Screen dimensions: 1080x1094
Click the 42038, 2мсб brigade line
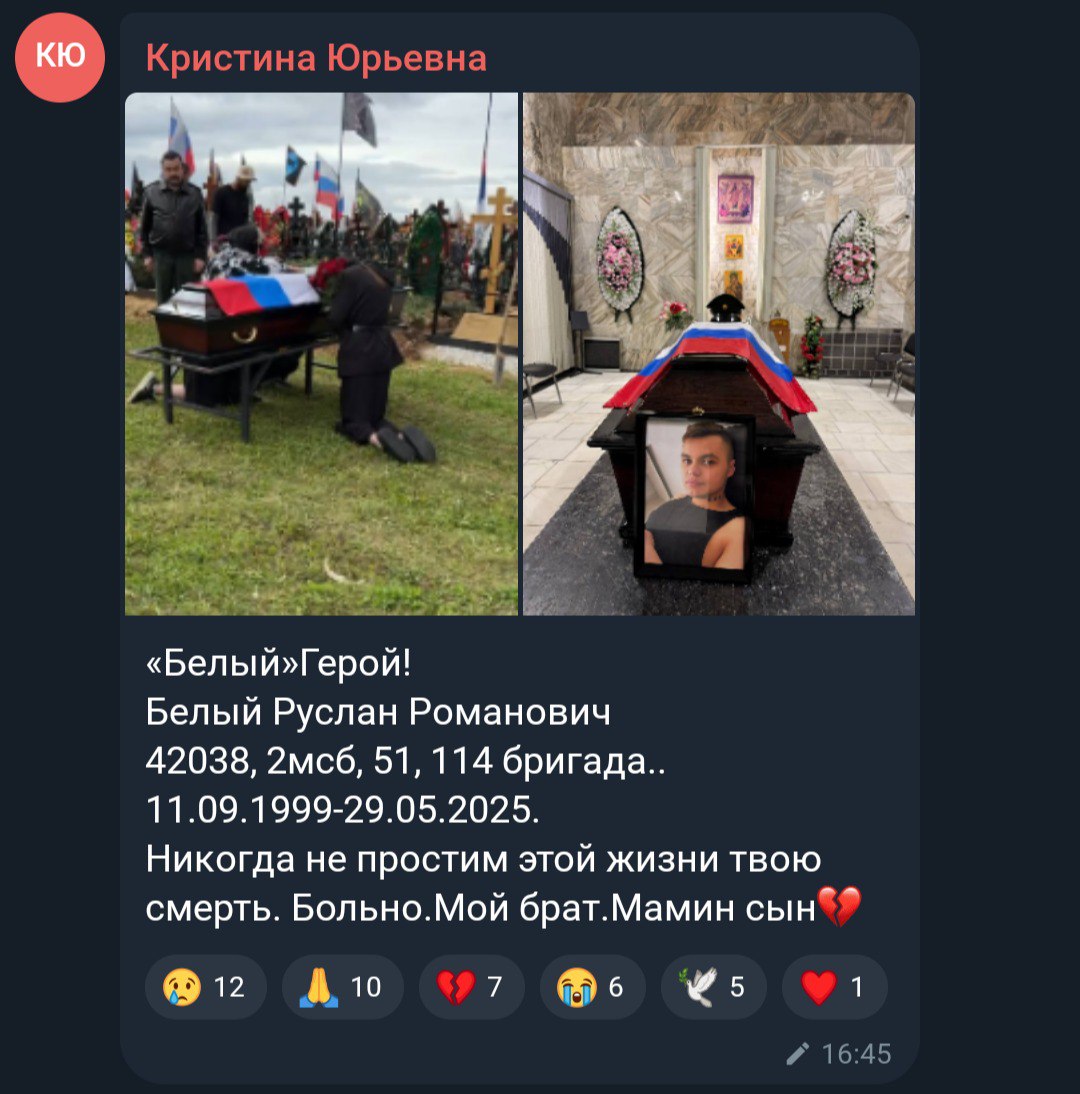[x=405, y=761]
